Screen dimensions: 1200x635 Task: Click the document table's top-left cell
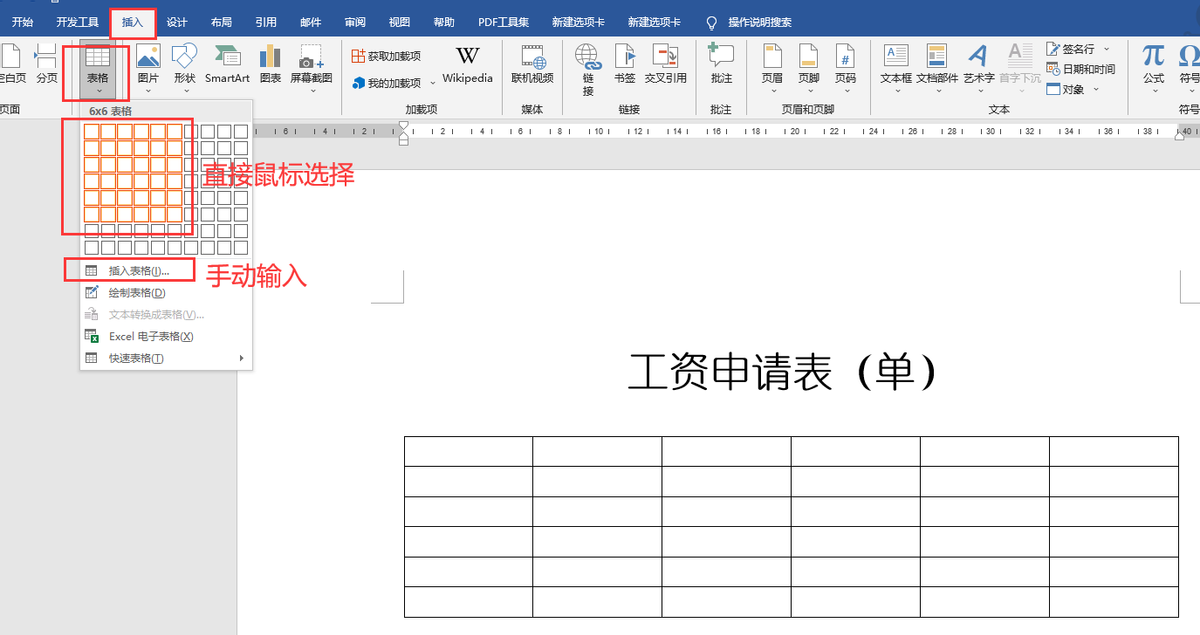[x=468, y=451]
